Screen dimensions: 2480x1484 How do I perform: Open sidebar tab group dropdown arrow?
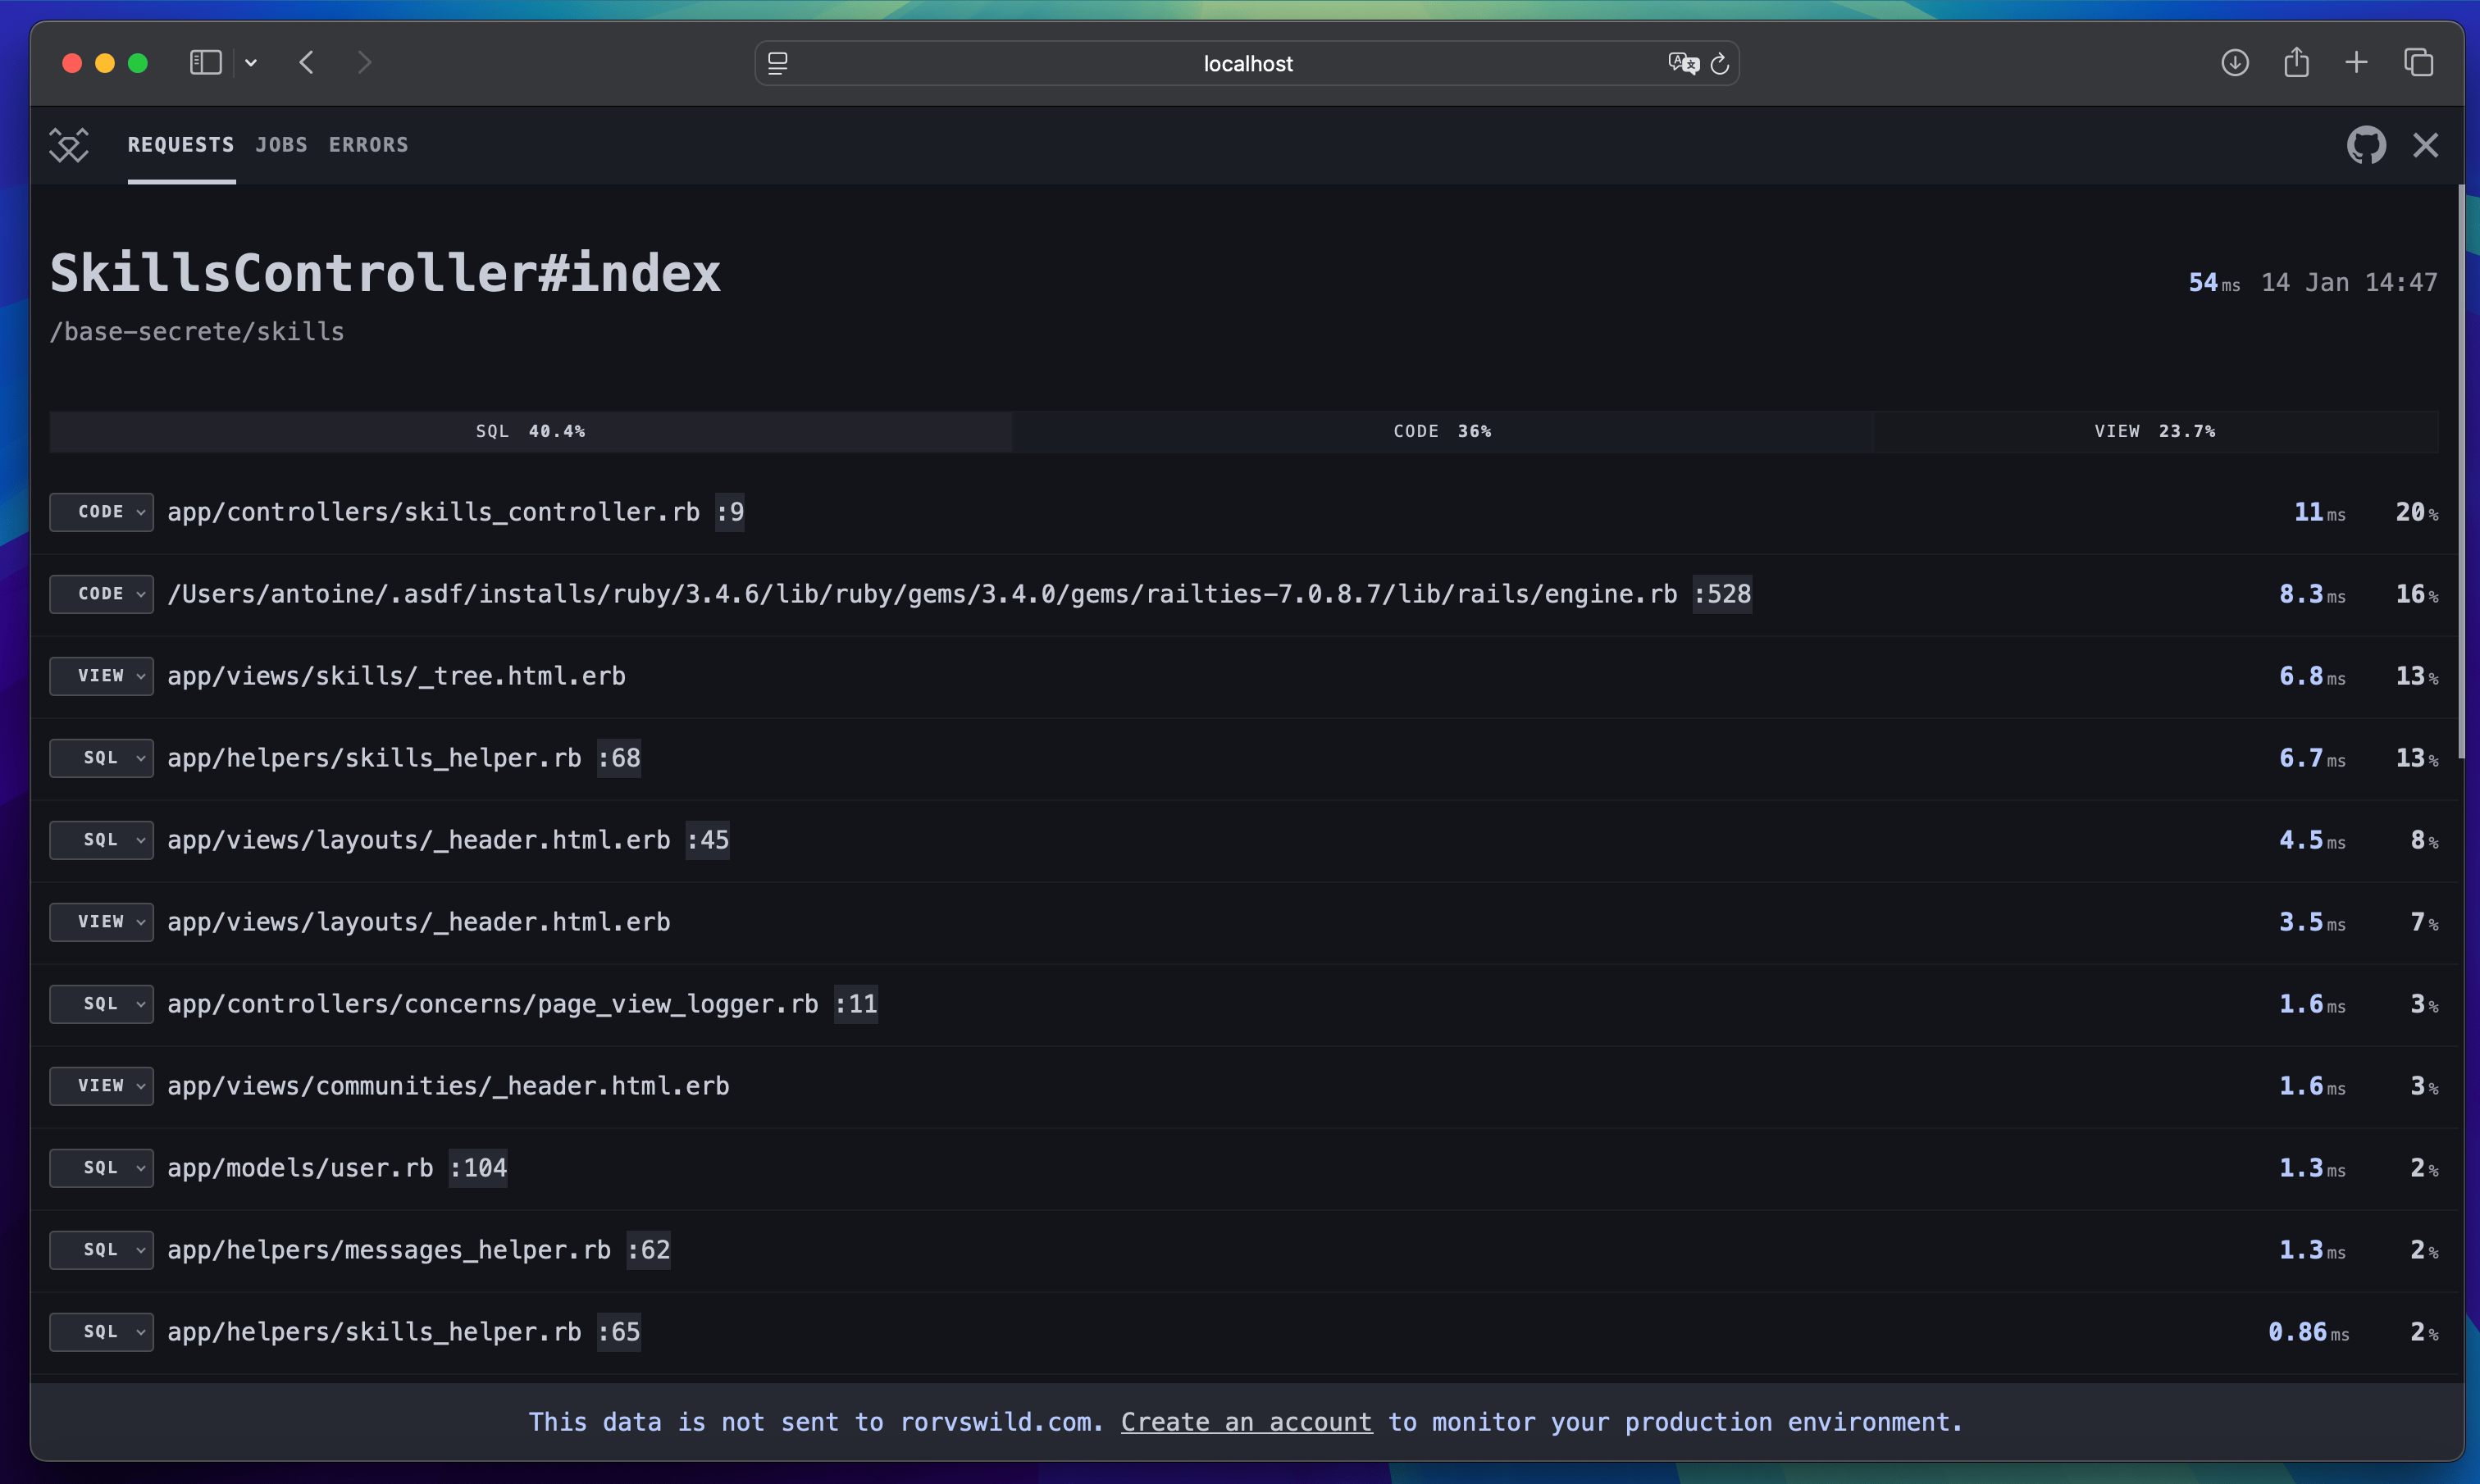(x=251, y=63)
